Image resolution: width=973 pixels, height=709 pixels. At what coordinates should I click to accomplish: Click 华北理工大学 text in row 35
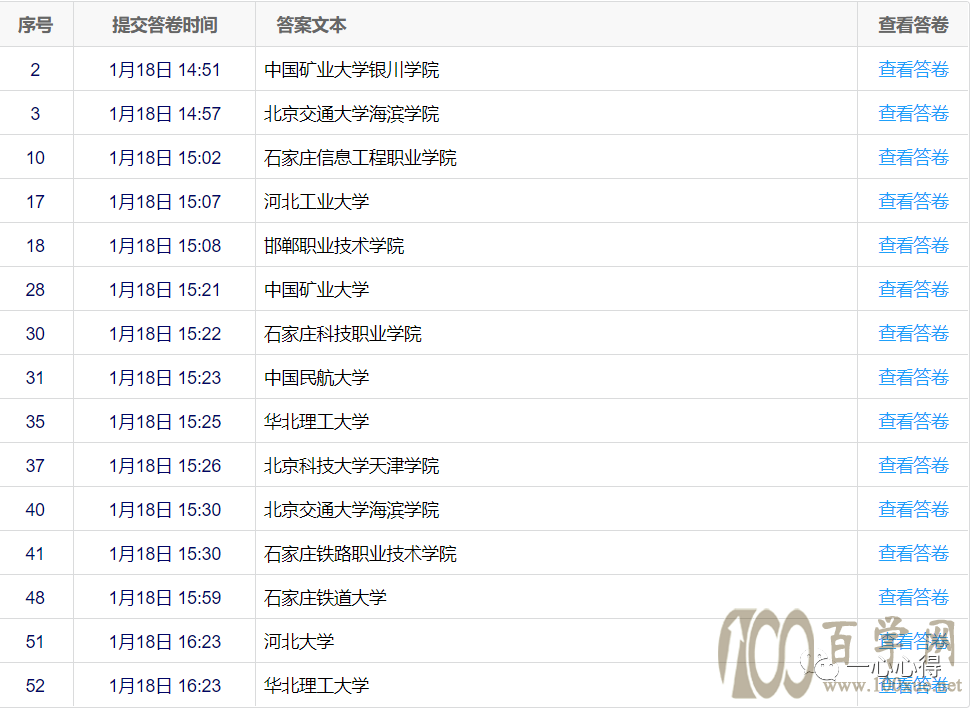click(316, 422)
